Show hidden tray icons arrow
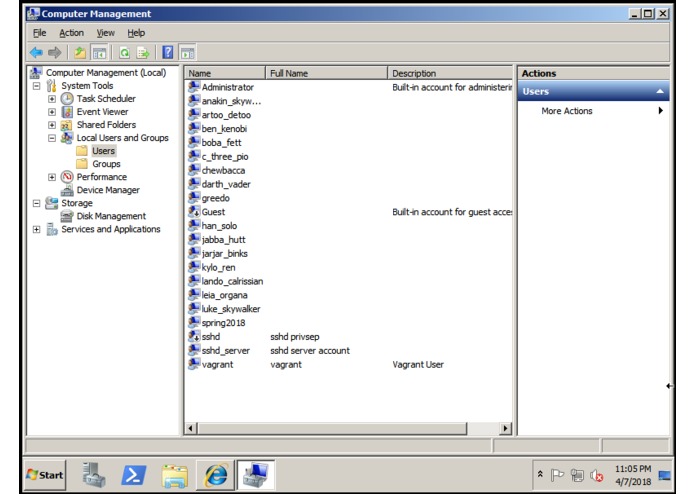The width and height of the screenshot is (695, 494). [540, 474]
